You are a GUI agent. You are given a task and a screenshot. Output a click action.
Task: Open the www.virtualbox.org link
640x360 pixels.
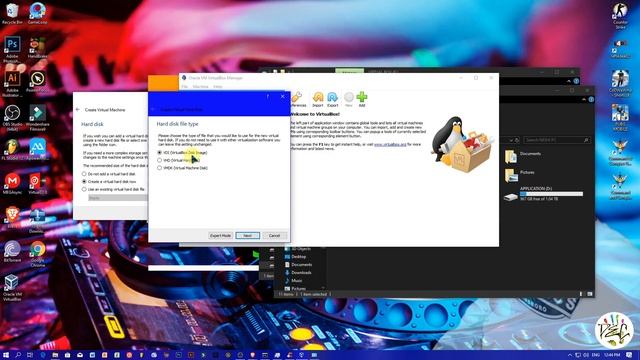click(x=390, y=144)
